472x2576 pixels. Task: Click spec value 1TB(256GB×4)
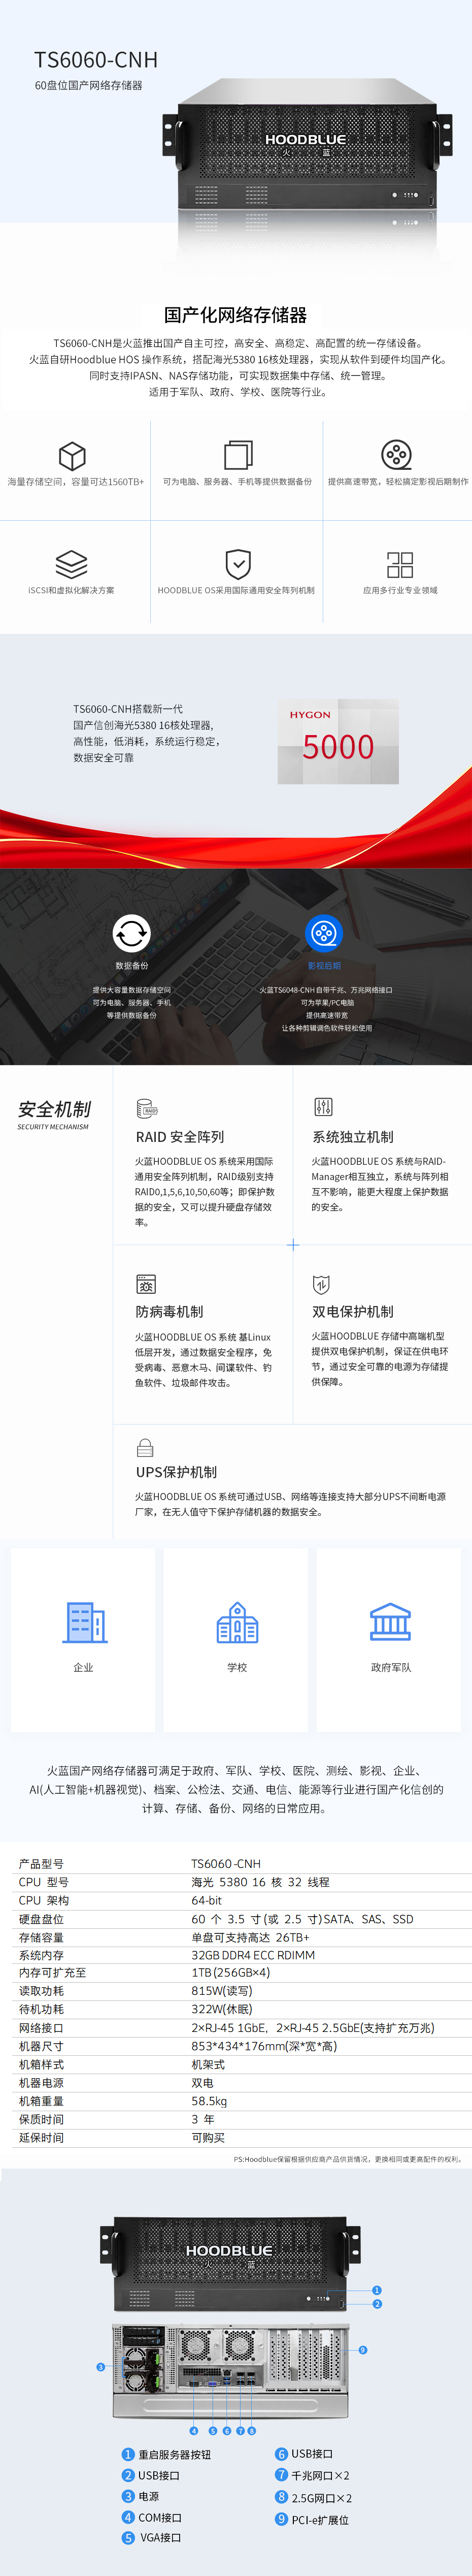point(231,1973)
